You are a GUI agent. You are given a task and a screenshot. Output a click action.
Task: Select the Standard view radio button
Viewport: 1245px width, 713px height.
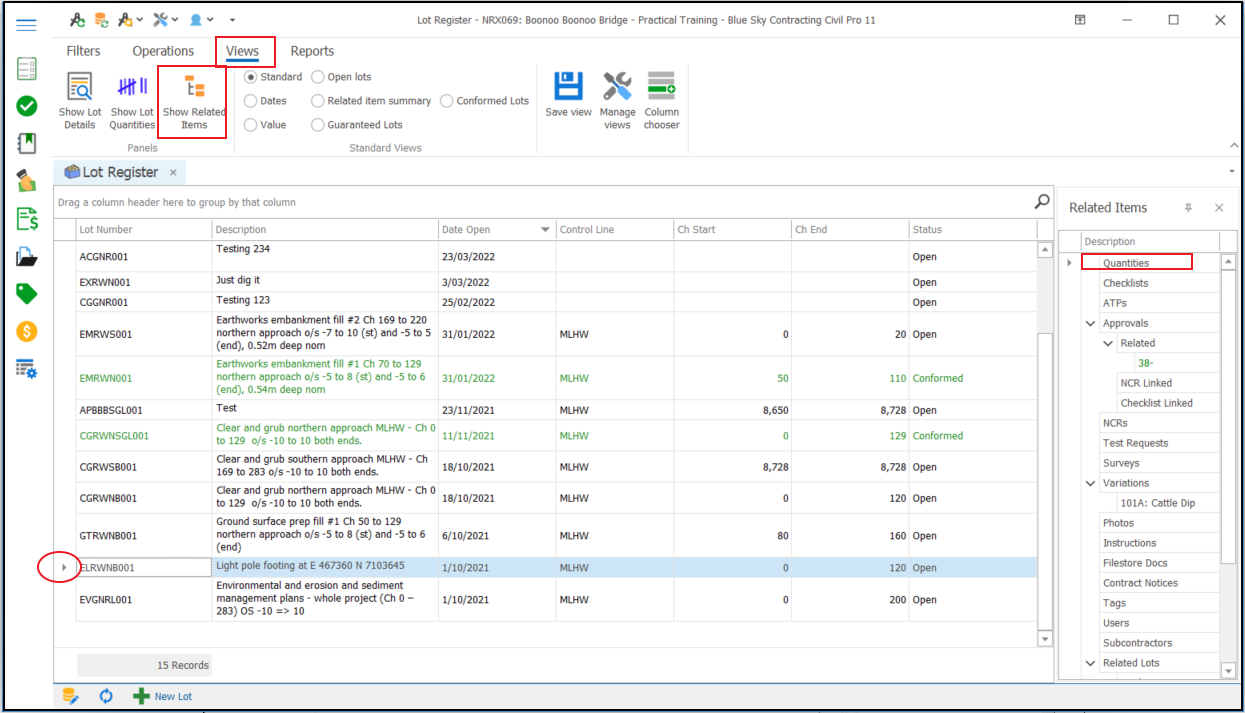pyautogui.click(x=251, y=77)
